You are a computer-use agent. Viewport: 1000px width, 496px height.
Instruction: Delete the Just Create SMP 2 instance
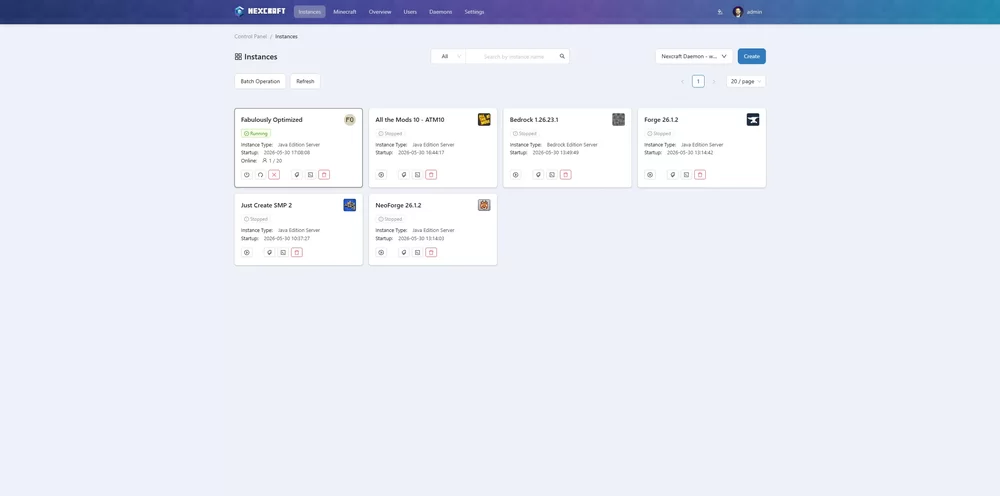[x=297, y=252]
